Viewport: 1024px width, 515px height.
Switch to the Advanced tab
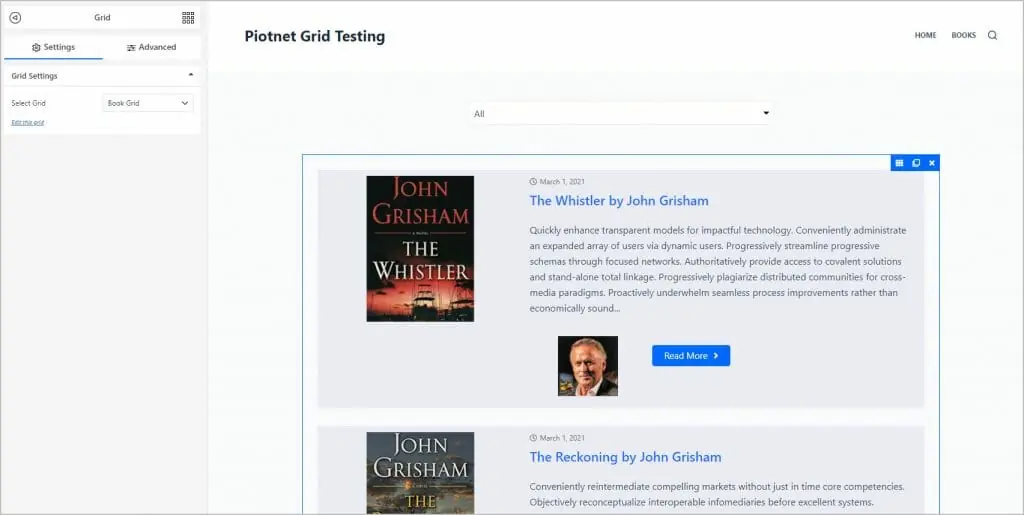pyautogui.click(x=152, y=47)
